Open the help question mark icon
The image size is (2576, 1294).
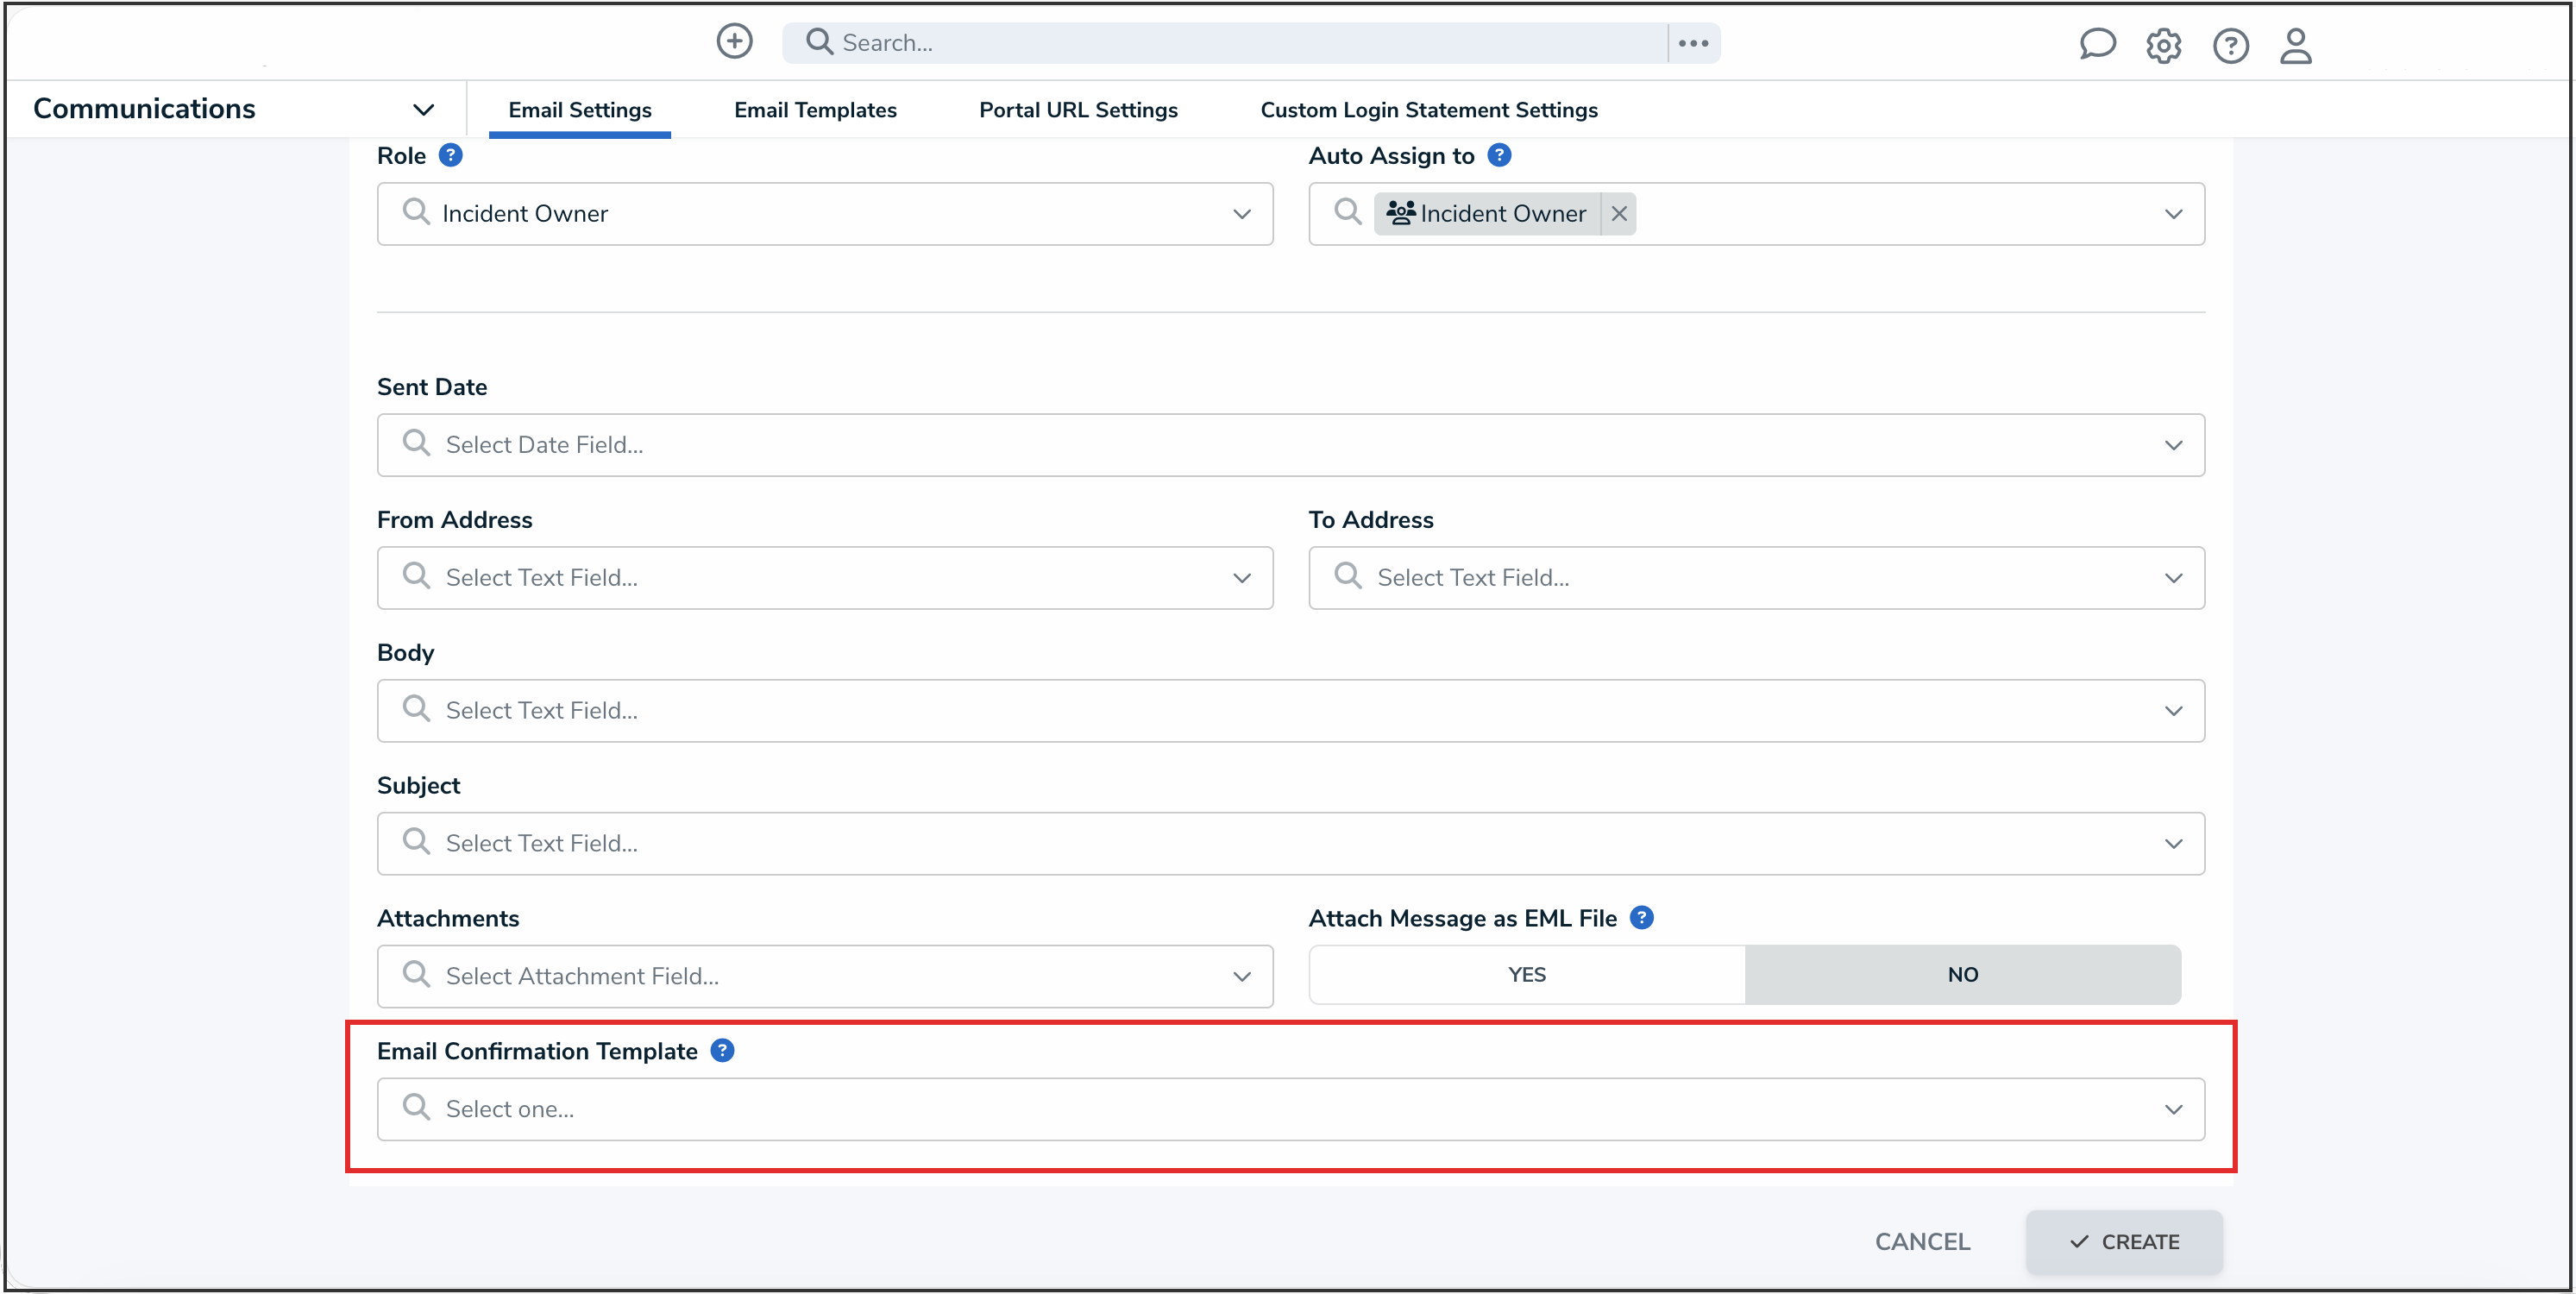coord(2230,46)
